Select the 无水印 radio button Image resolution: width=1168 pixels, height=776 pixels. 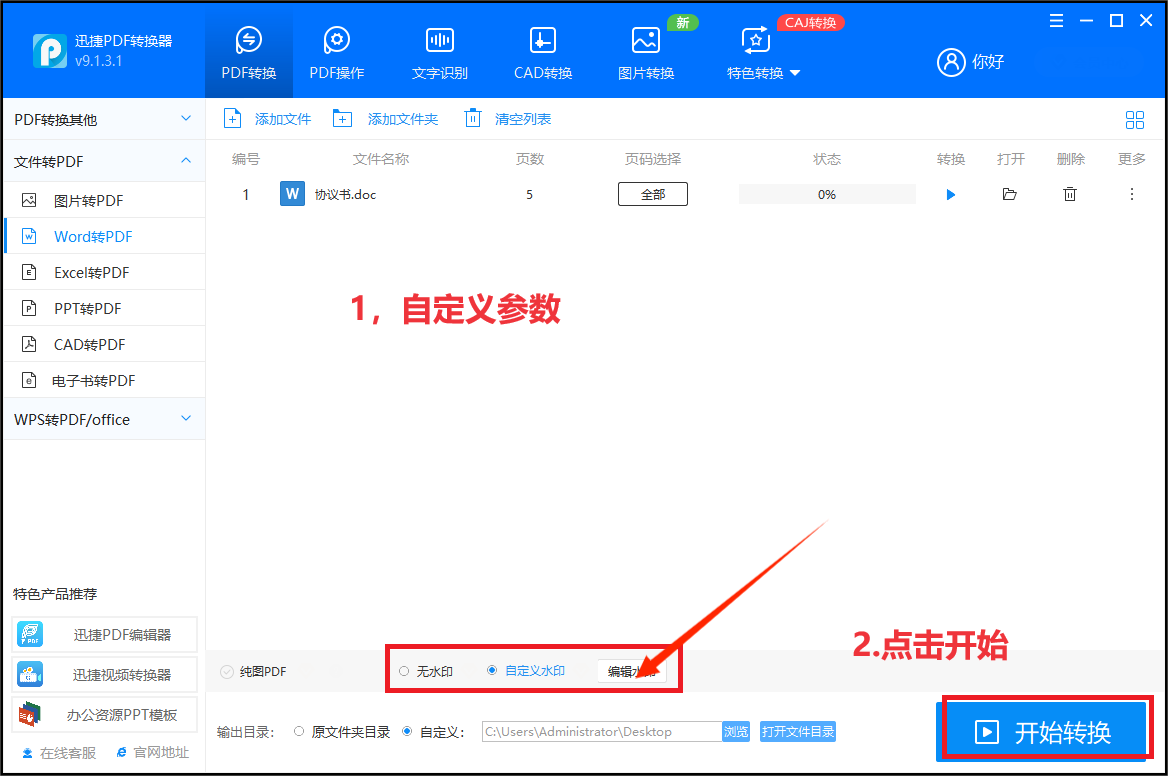(x=404, y=671)
